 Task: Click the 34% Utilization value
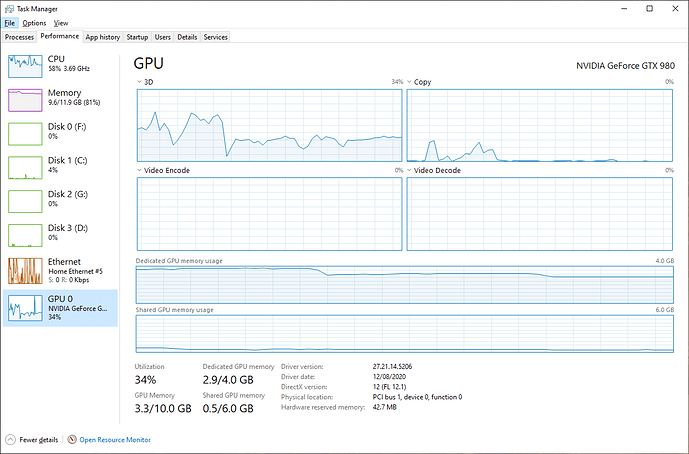tap(145, 380)
